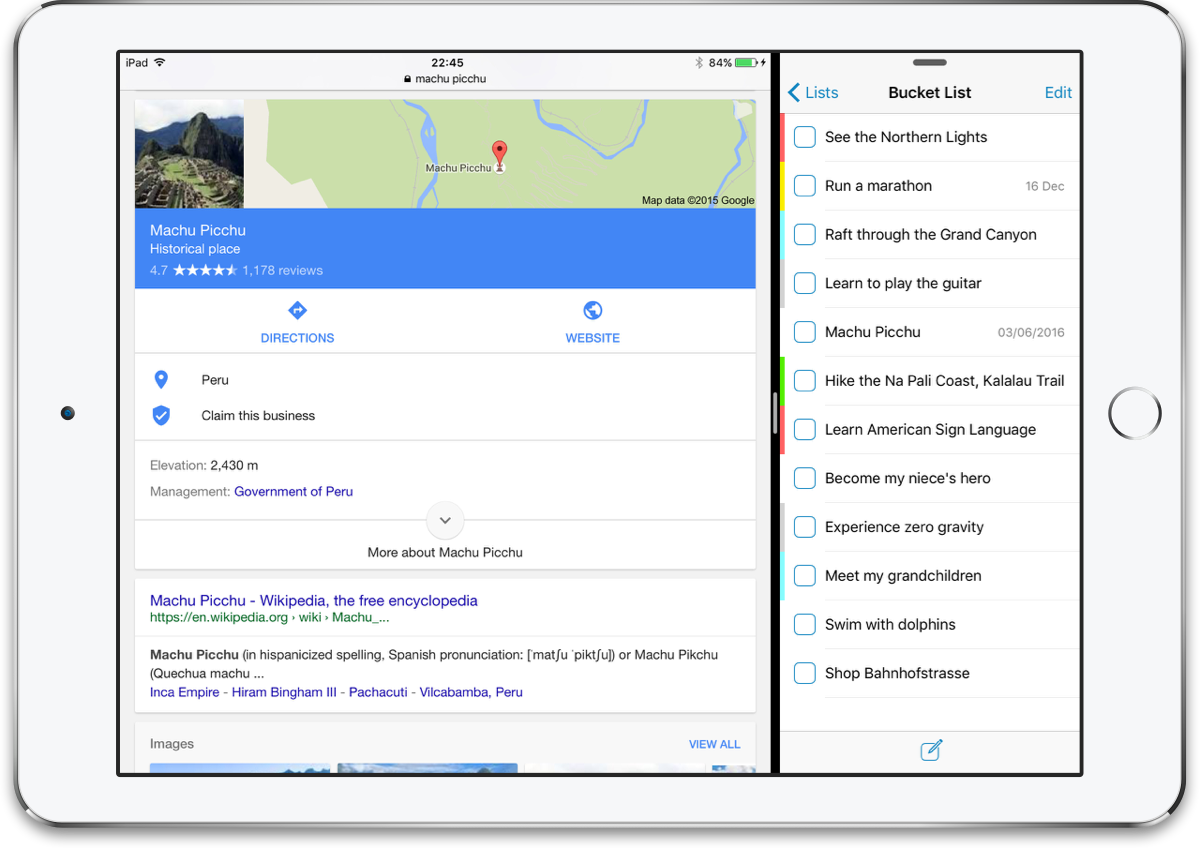The height and width of the screenshot is (848, 1200).
Task: Tap the split view divider handle
Action: [x=775, y=412]
